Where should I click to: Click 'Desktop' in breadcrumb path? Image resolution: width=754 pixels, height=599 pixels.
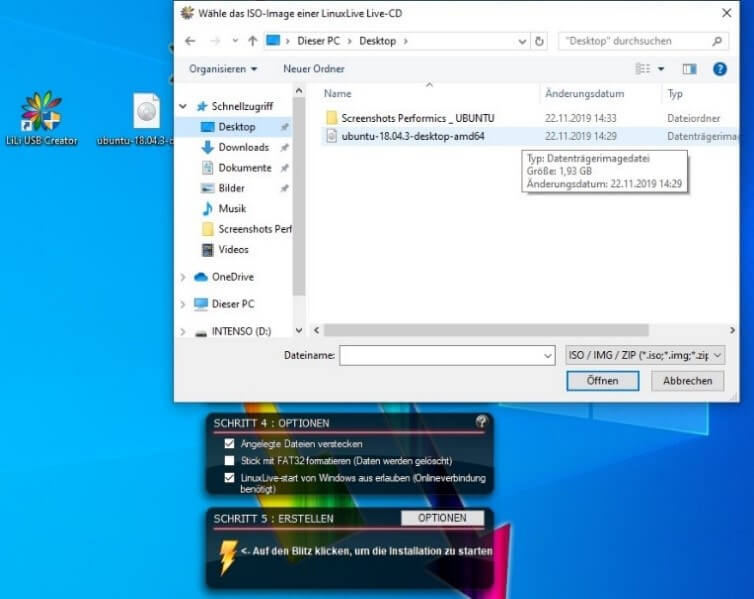[377, 41]
